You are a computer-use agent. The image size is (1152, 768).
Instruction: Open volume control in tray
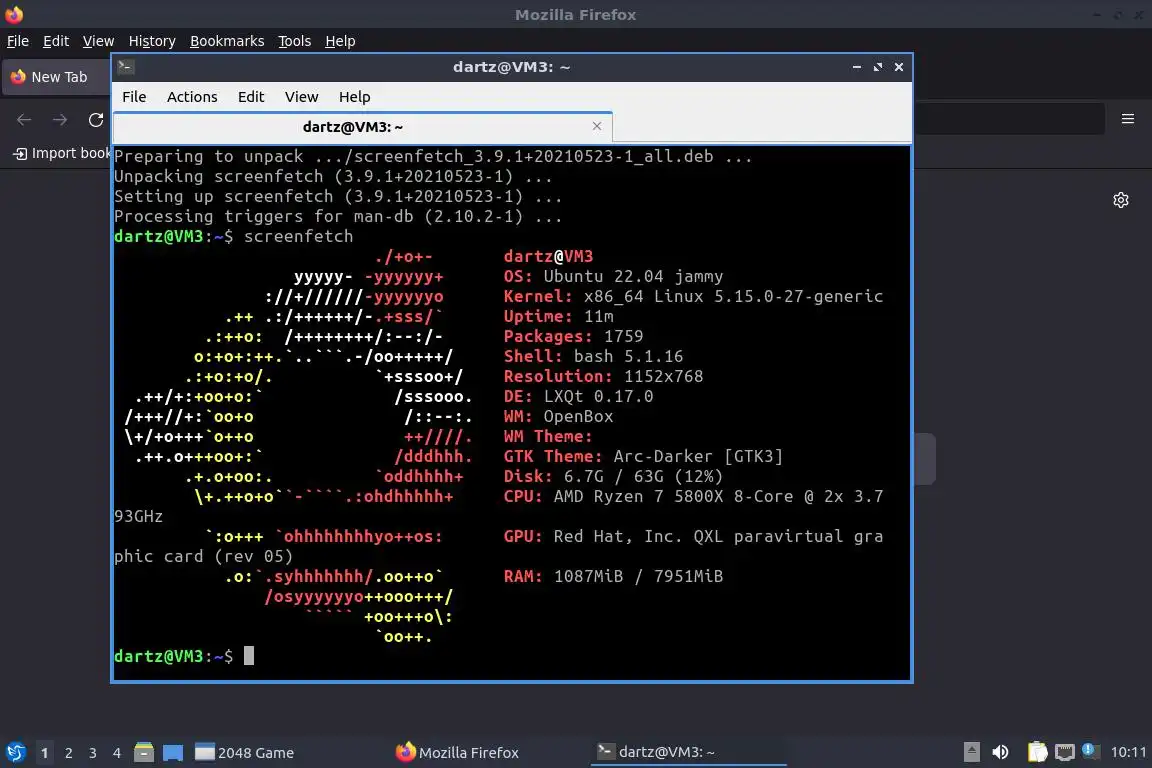(x=1000, y=752)
